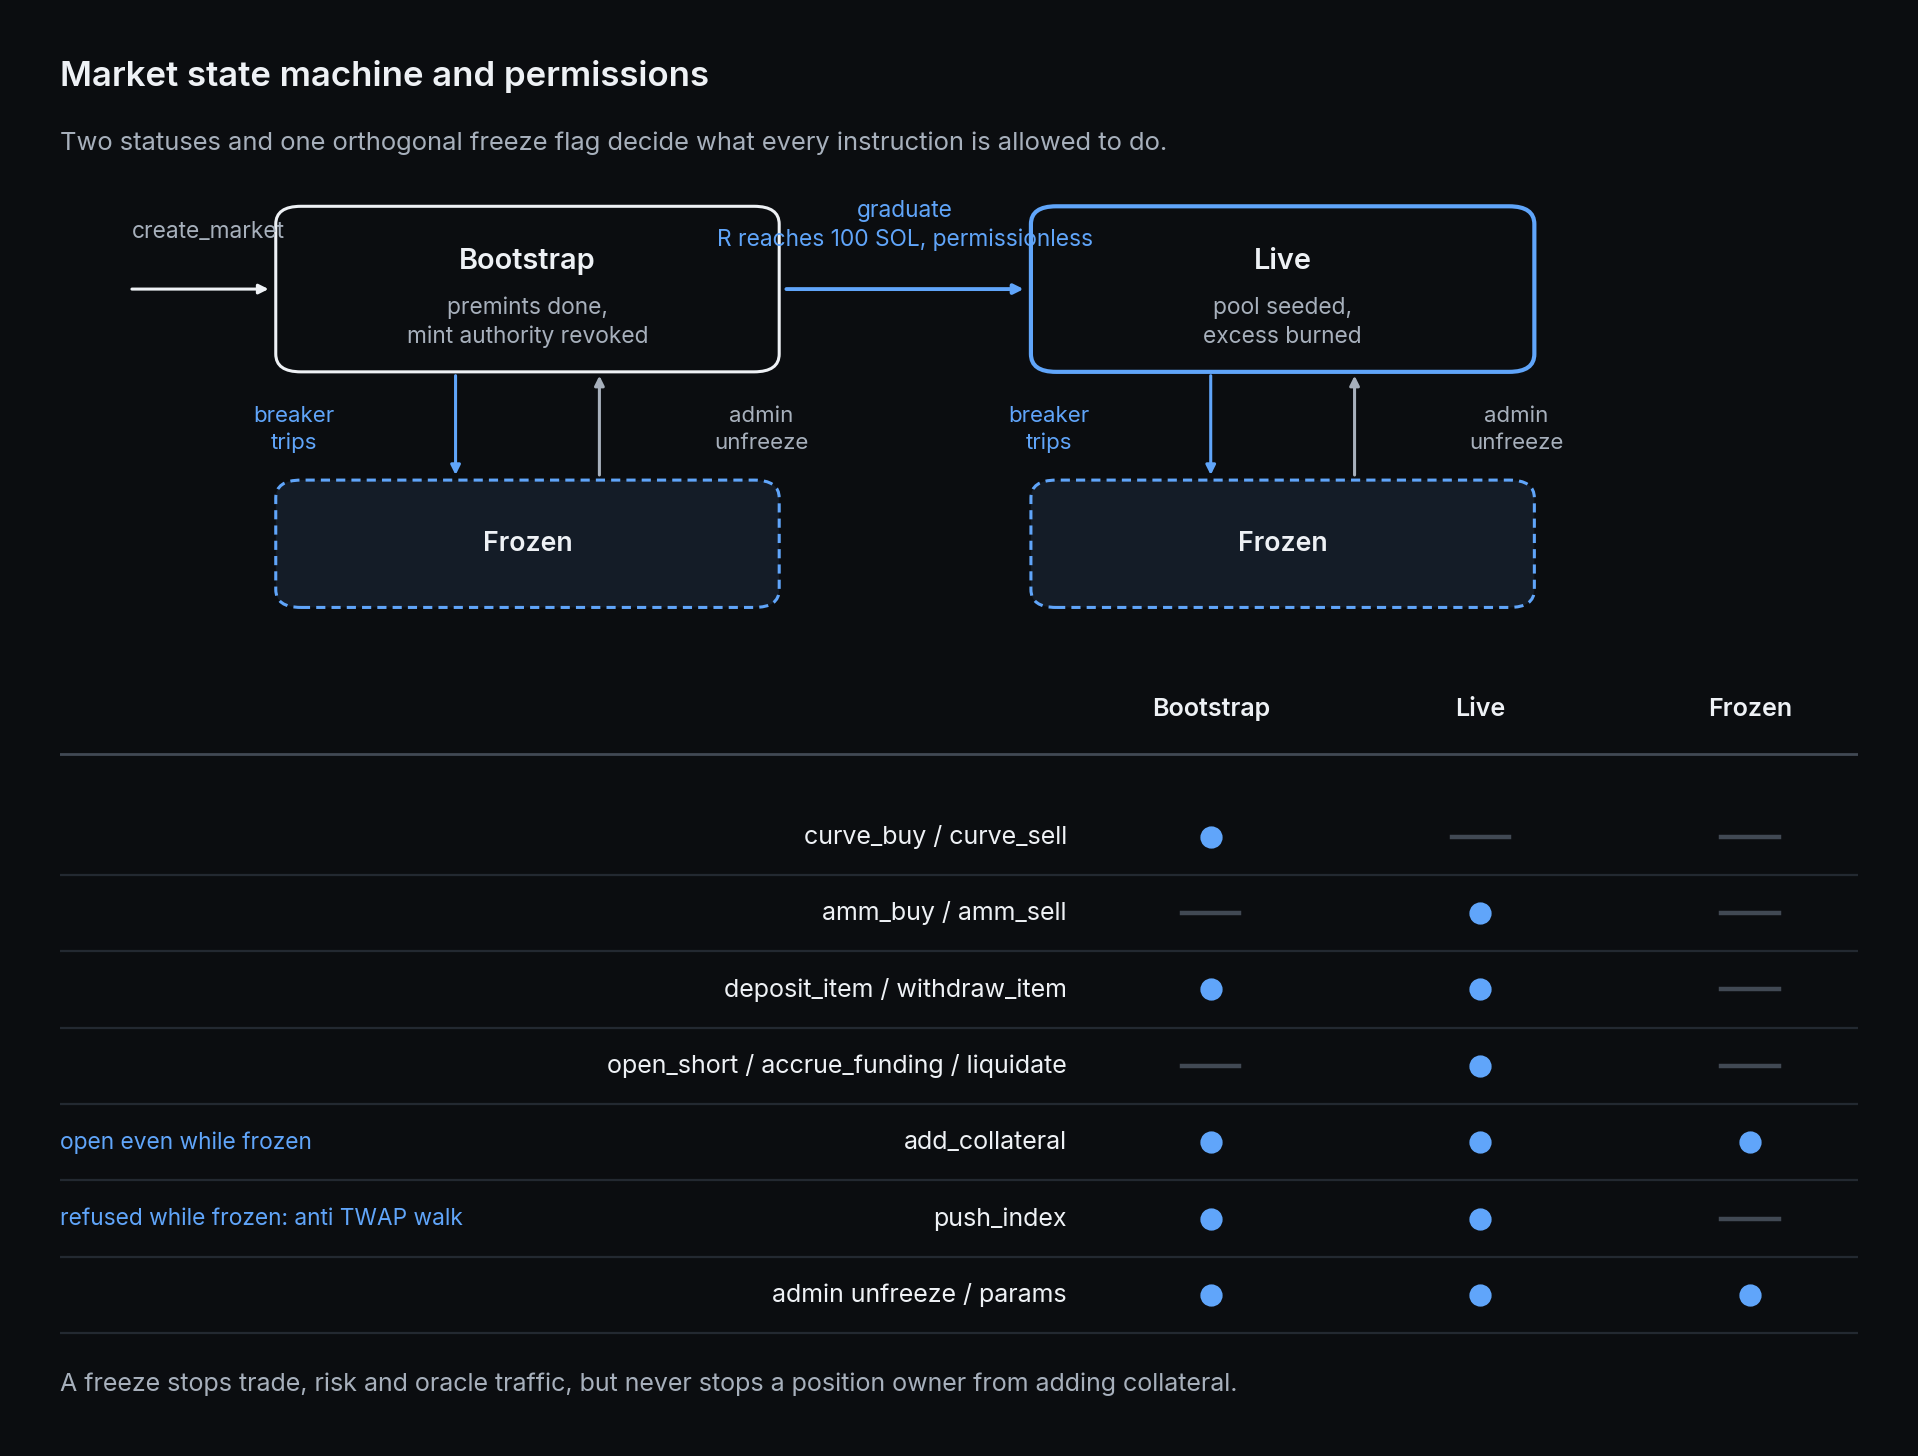Screen dimensions: 1918x1456
Task: Click Live dash in curve_buy / curve_sell row
Action: 1480,836
